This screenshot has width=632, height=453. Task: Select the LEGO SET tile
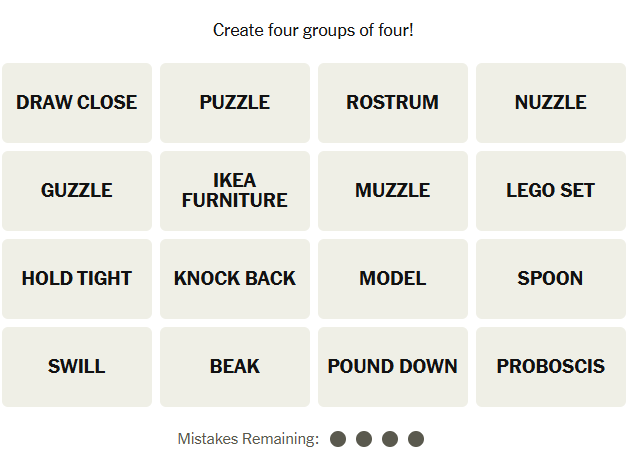coord(551,191)
